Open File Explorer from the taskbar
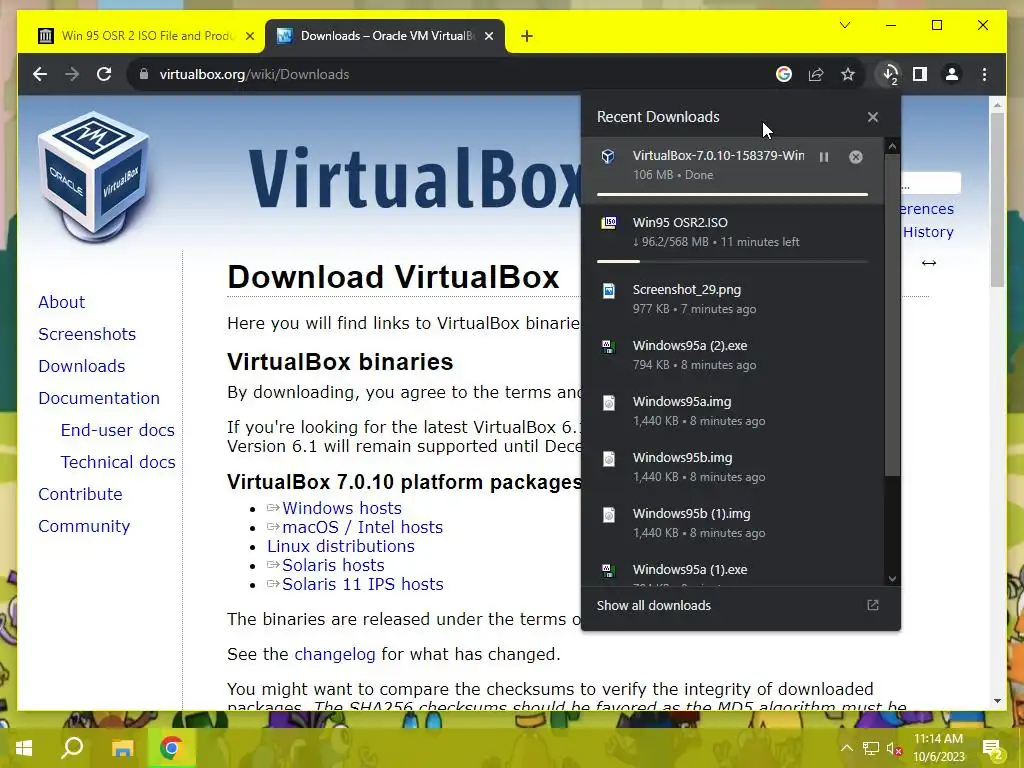 click(122, 748)
